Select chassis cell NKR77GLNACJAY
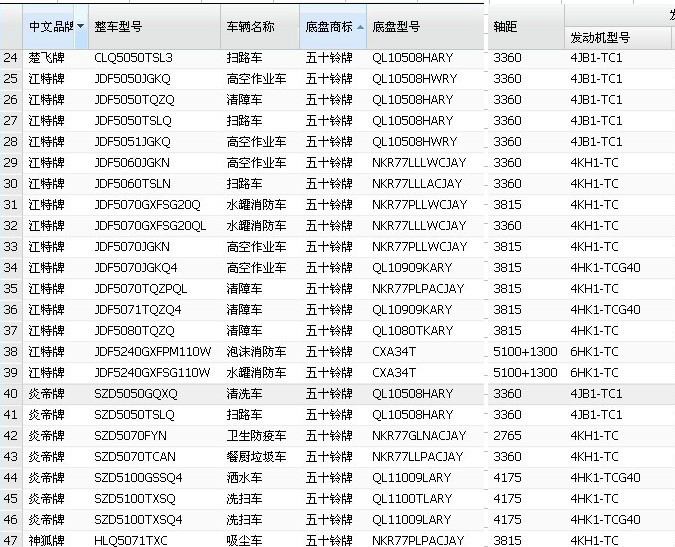This screenshot has width=675, height=547. coord(419,436)
